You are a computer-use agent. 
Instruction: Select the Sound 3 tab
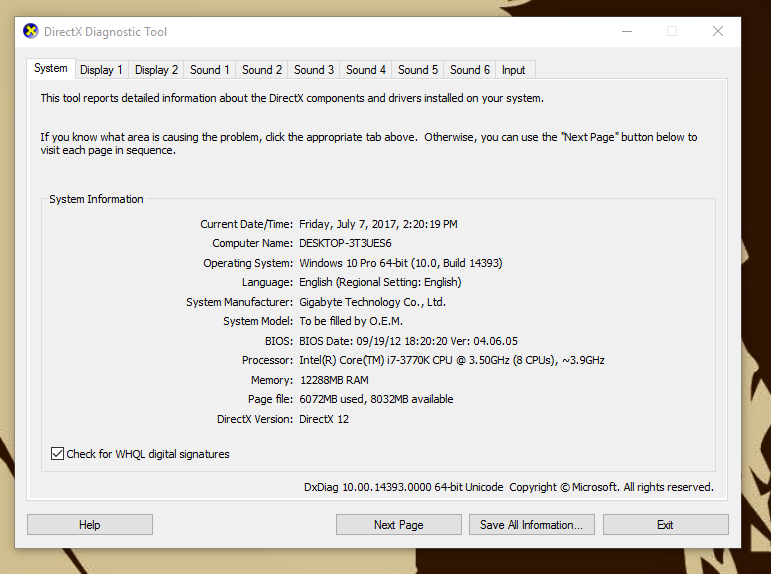coord(314,70)
